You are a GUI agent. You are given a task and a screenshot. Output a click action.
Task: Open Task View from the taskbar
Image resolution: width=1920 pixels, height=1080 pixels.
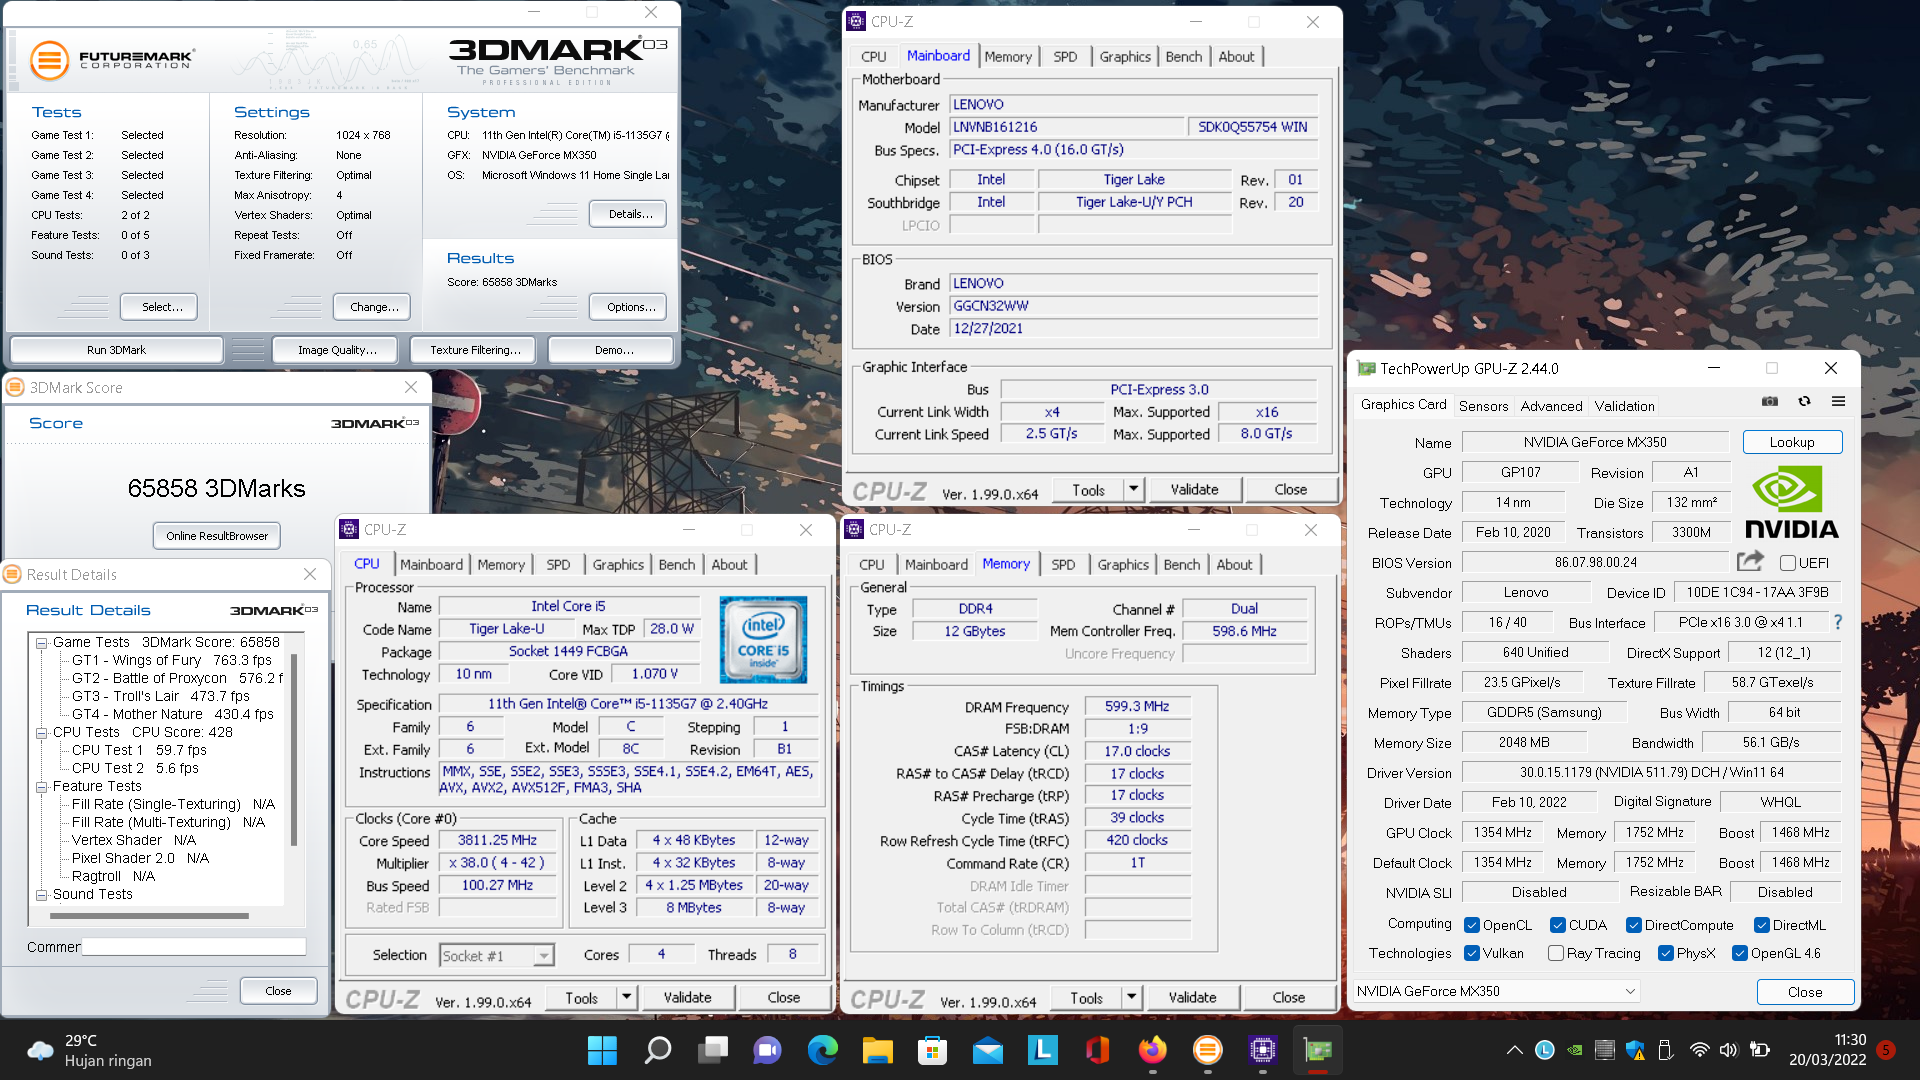tap(713, 1050)
